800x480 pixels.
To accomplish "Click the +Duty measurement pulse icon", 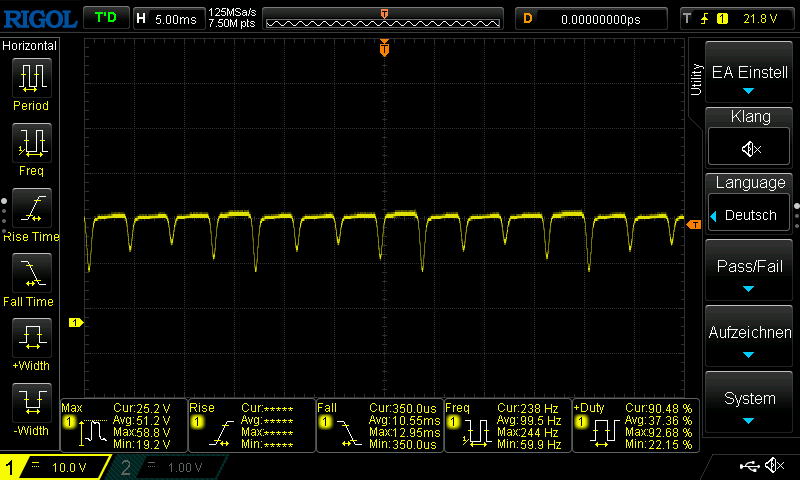I will click(605, 433).
